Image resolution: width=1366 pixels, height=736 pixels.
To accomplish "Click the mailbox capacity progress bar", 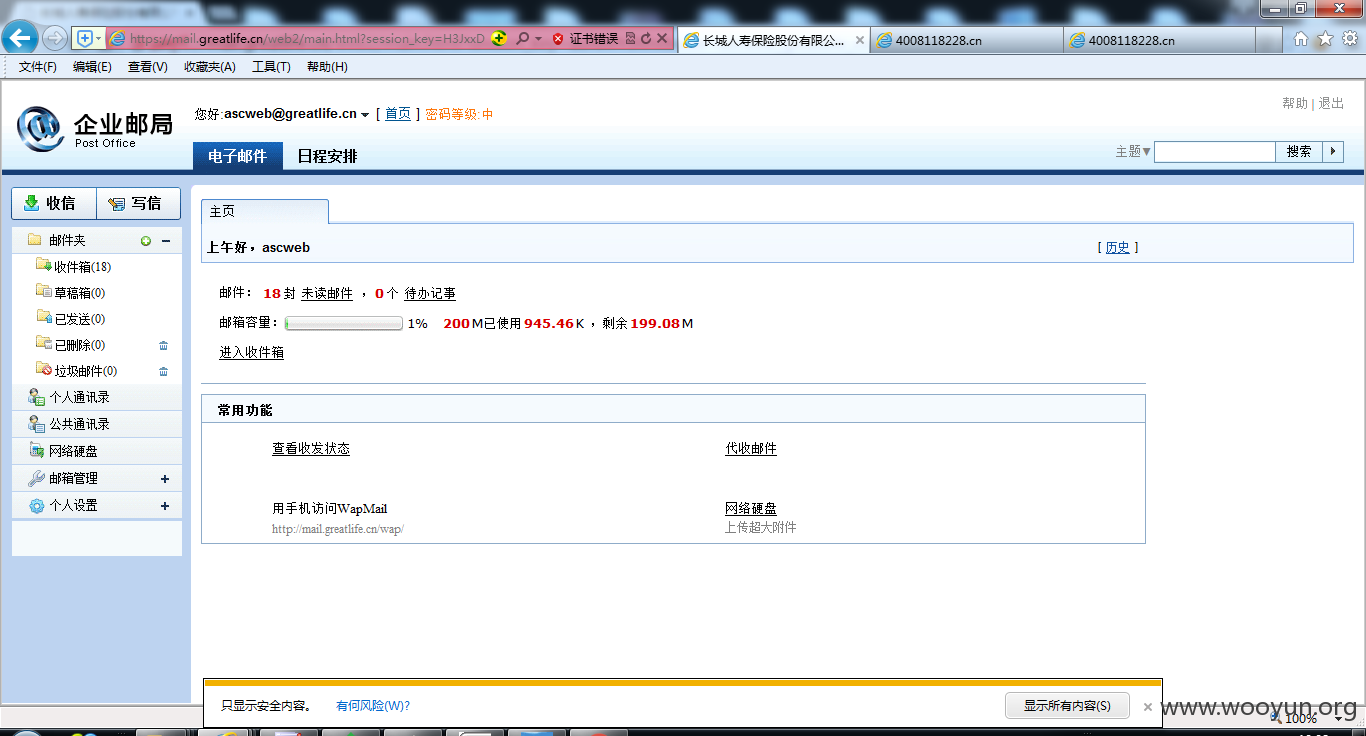I will (x=343, y=323).
